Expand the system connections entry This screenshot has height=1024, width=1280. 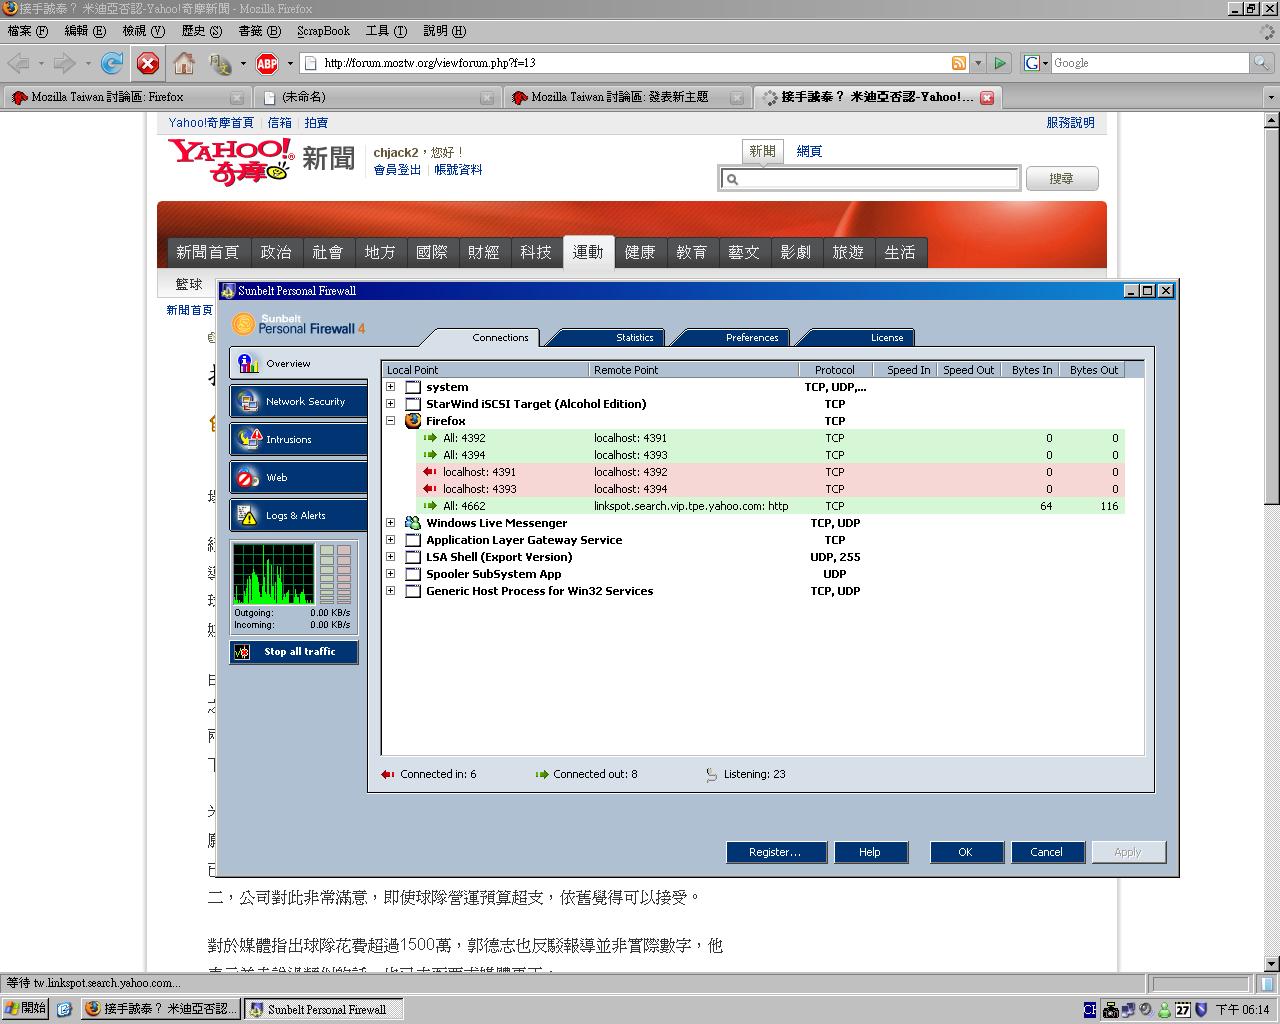point(391,387)
